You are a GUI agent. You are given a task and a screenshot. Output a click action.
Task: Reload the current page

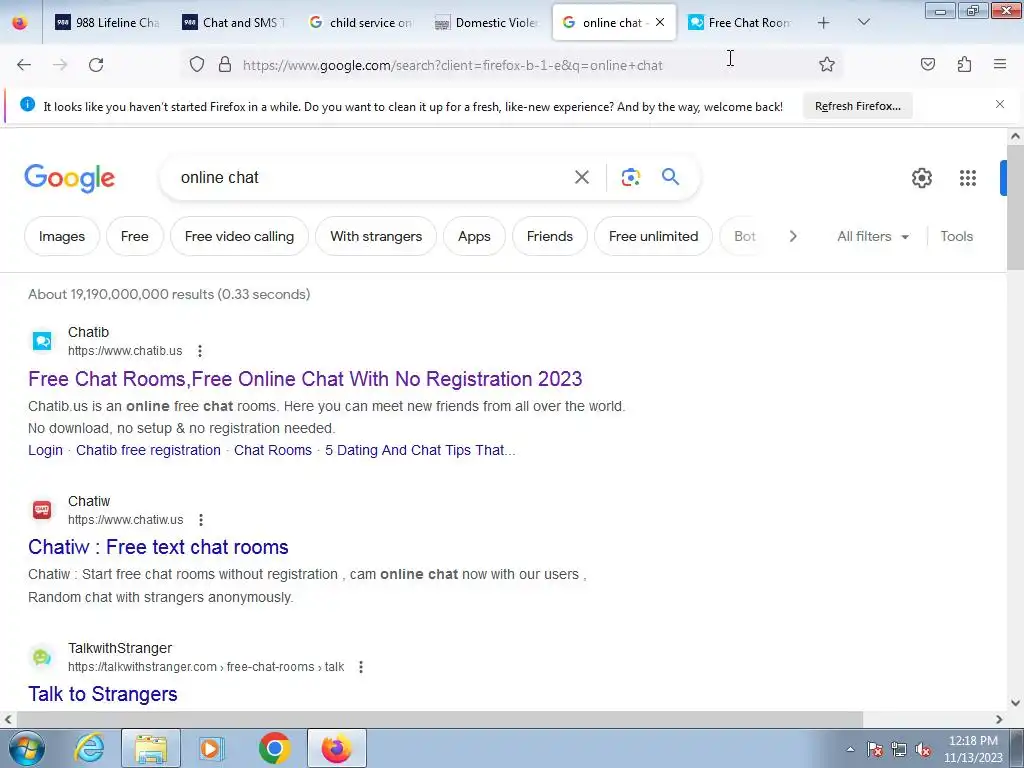pyautogui.click(x=96, y=65)
